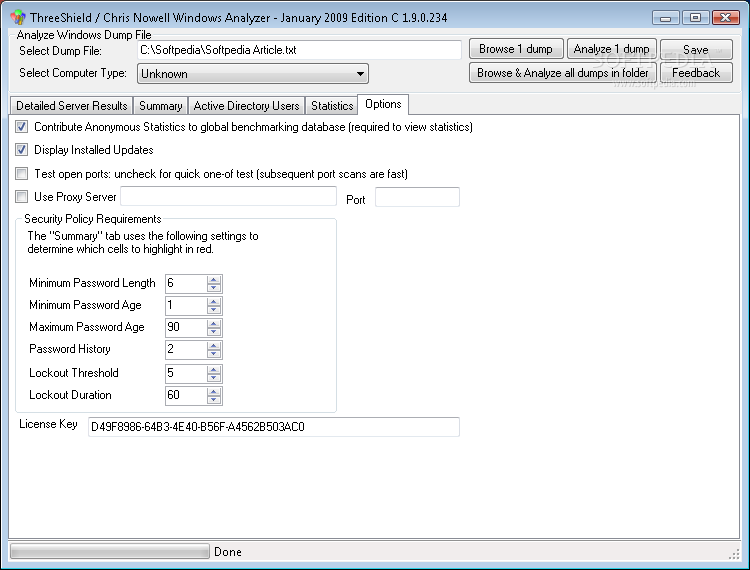This screenshot has width=750, height=570.
Task: Open the Summary tab
Action: tap(161, 106)
